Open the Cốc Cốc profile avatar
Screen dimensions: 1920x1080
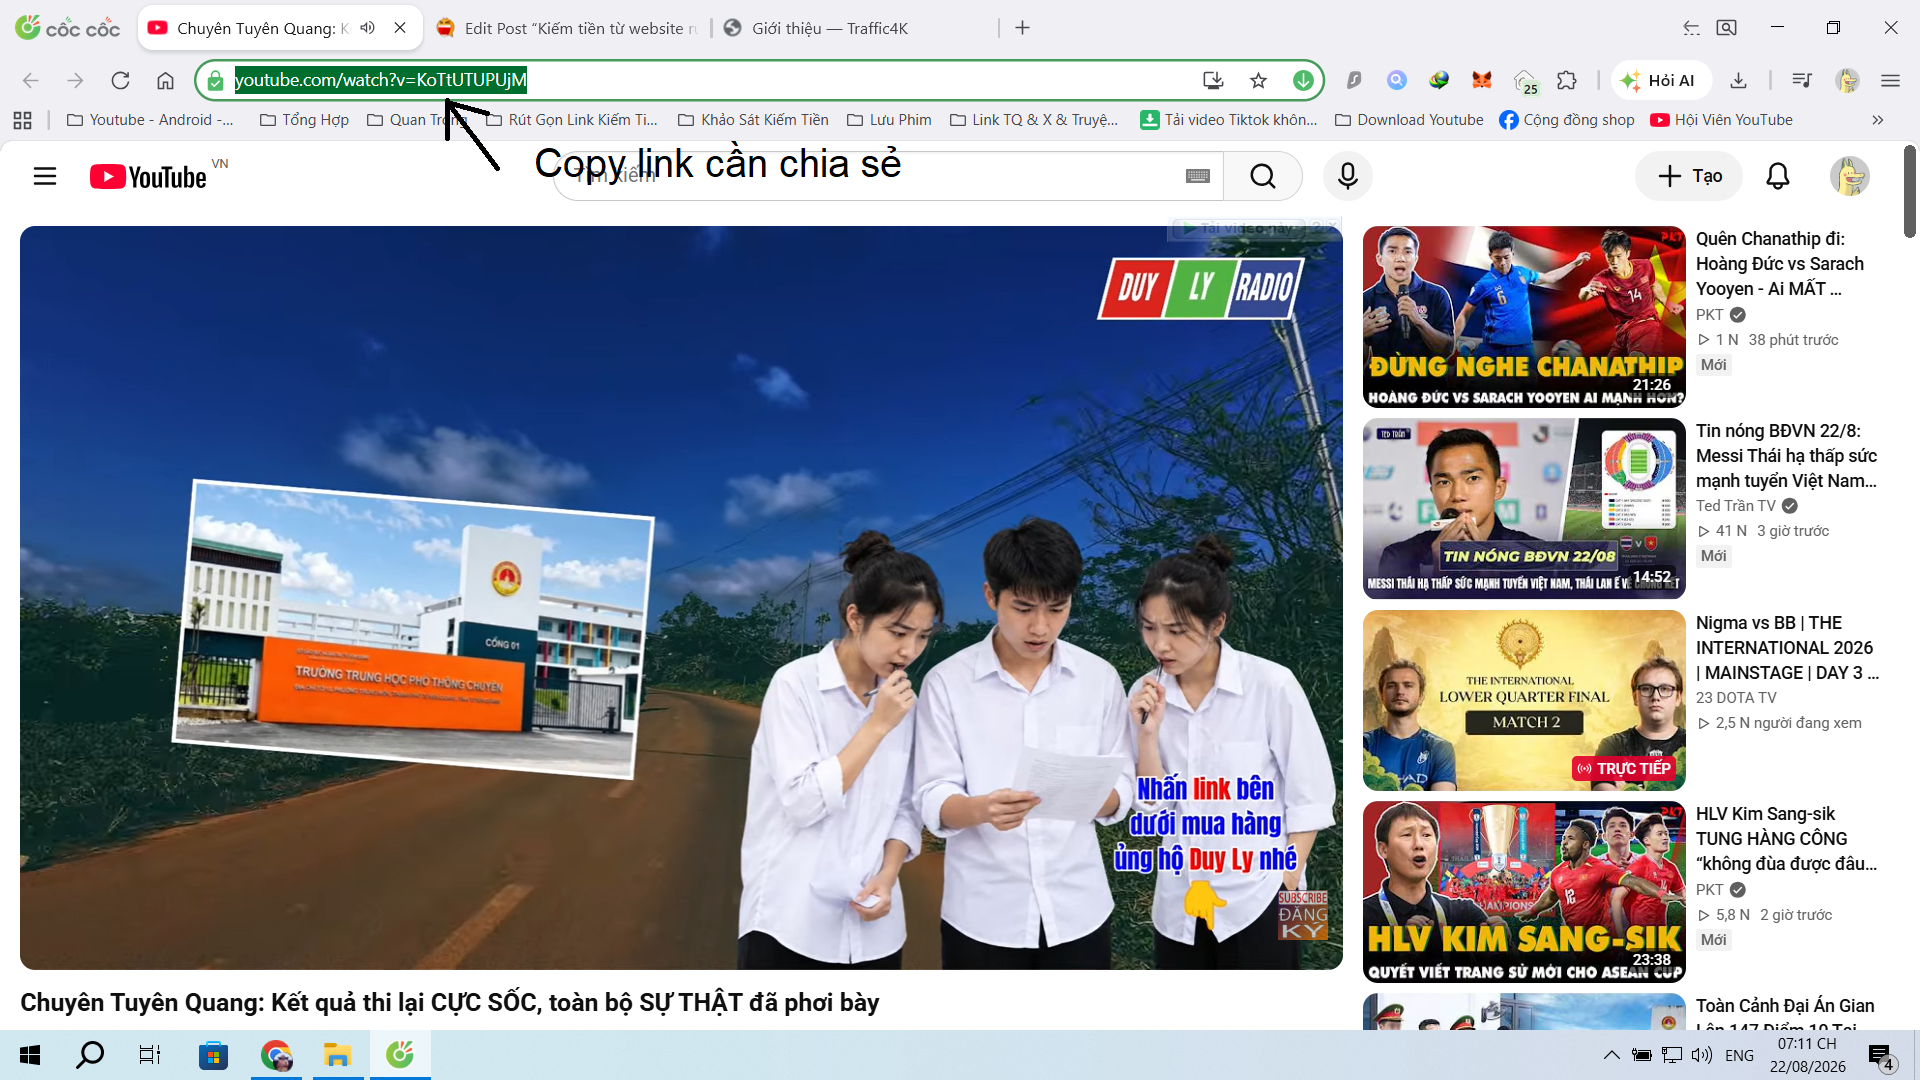tap(1847, 80)
